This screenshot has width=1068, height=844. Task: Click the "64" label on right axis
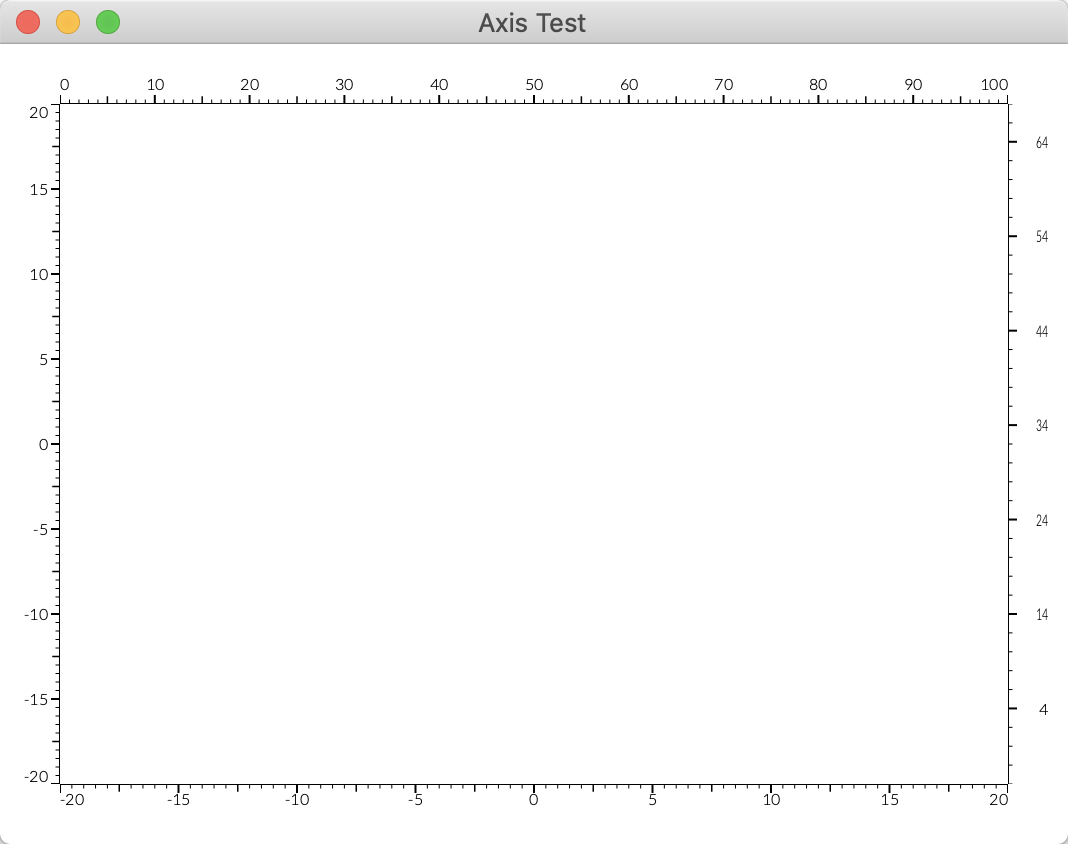(x=1041, y=142)
